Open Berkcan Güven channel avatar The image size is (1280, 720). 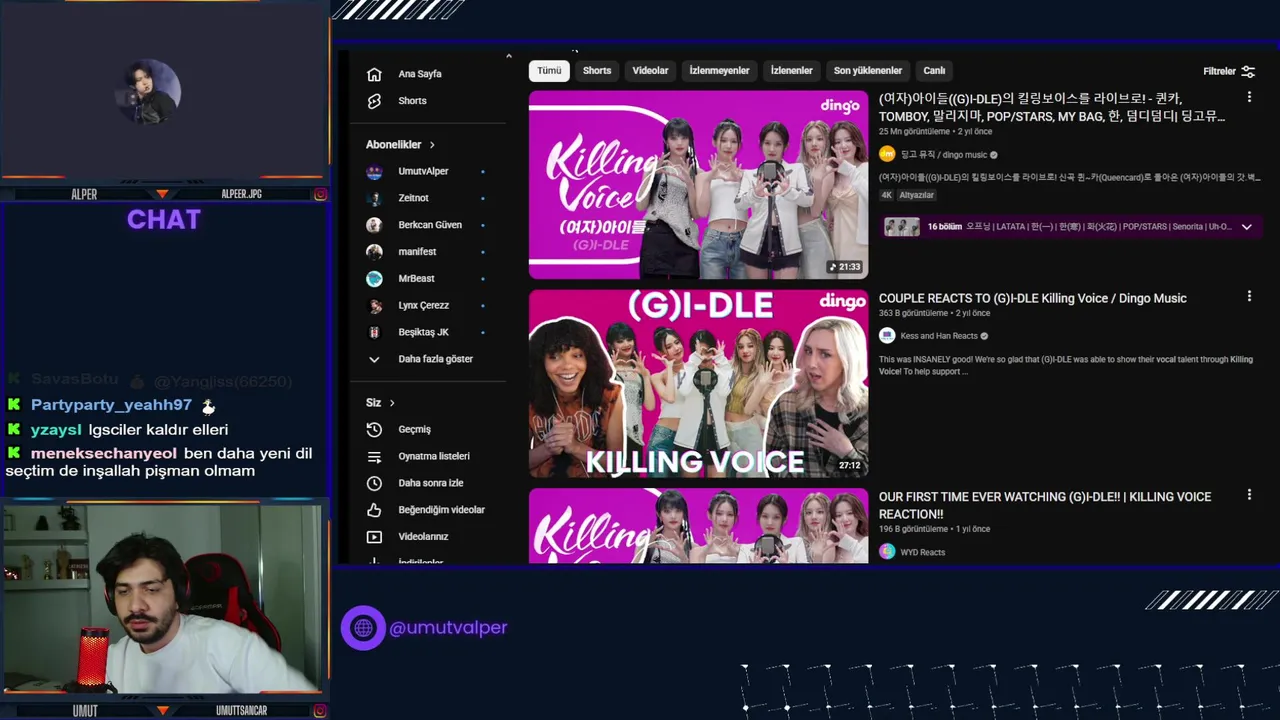pyautogui.click(x=374, y=225)
